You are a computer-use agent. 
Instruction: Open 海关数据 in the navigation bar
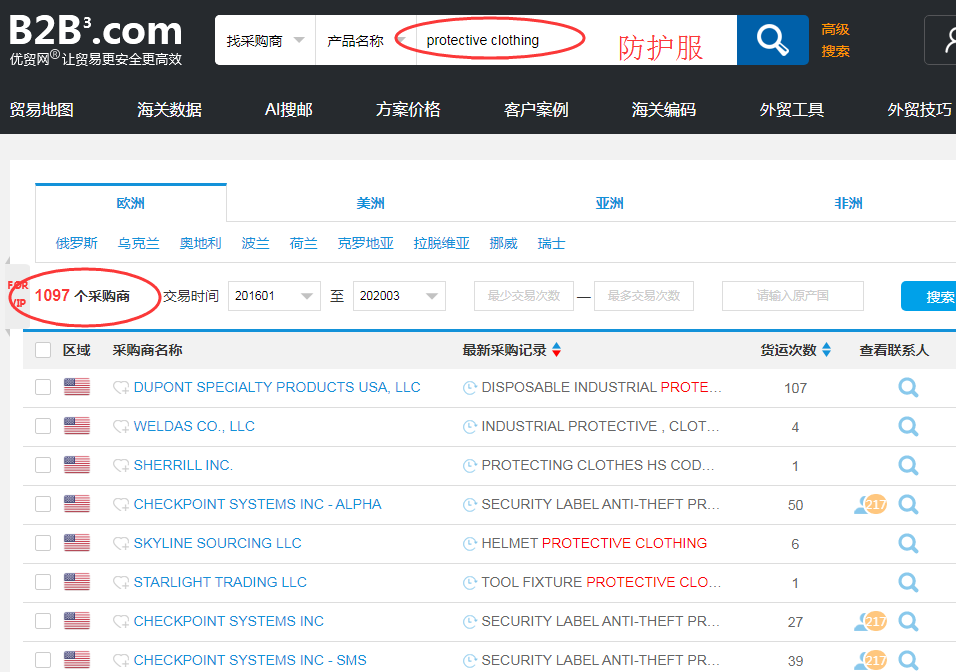169,110
